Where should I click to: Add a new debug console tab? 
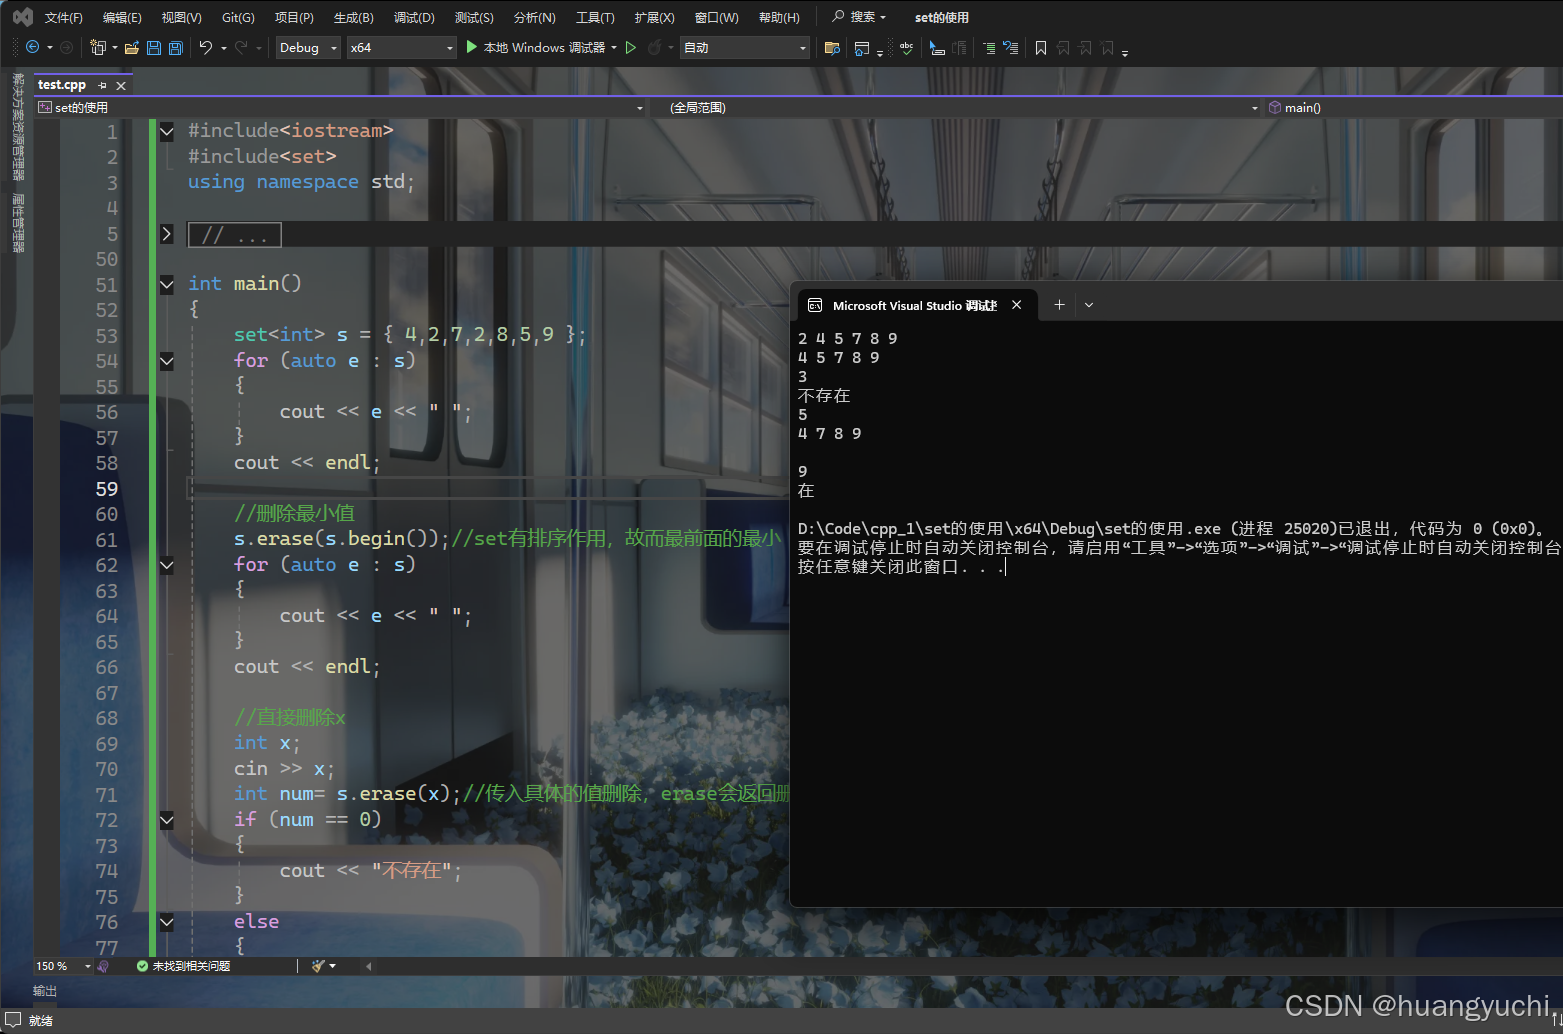tap(1059, 304)
